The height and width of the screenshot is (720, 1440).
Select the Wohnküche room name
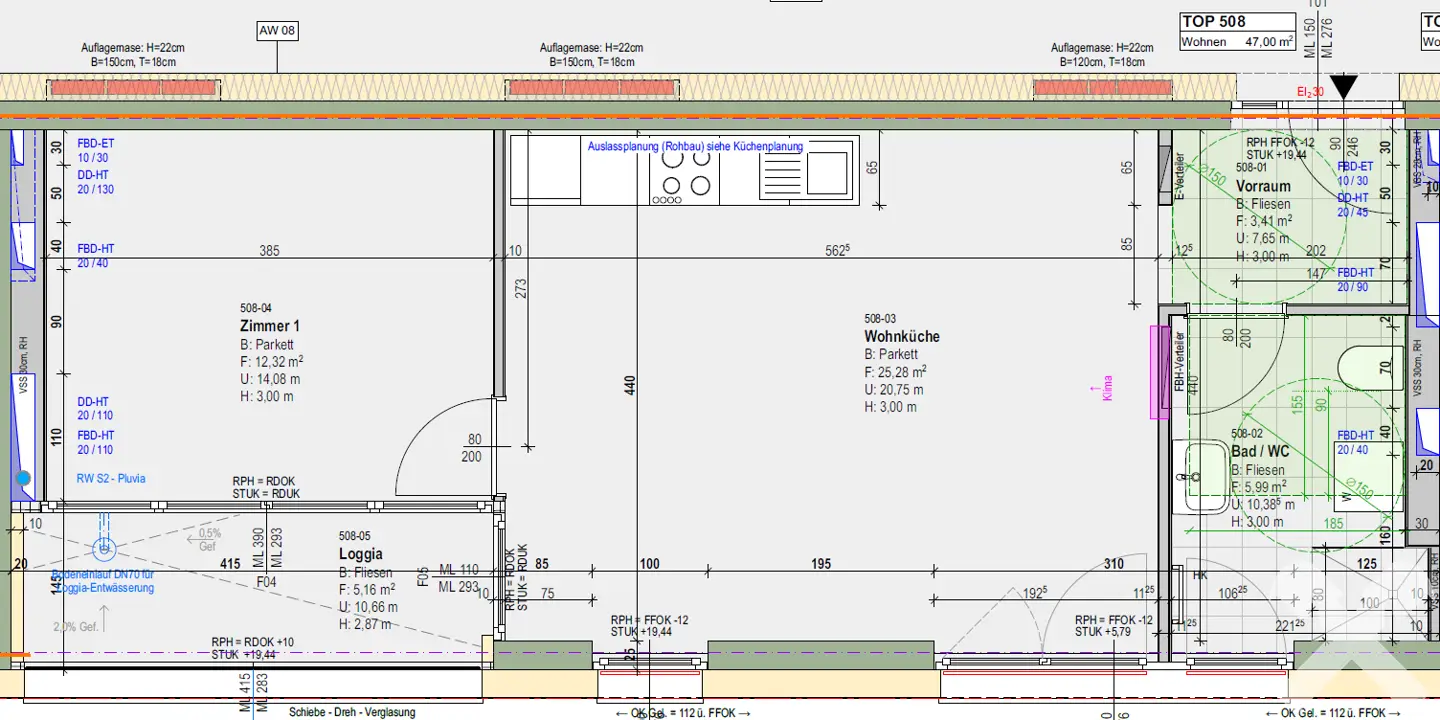coord(902,337)
